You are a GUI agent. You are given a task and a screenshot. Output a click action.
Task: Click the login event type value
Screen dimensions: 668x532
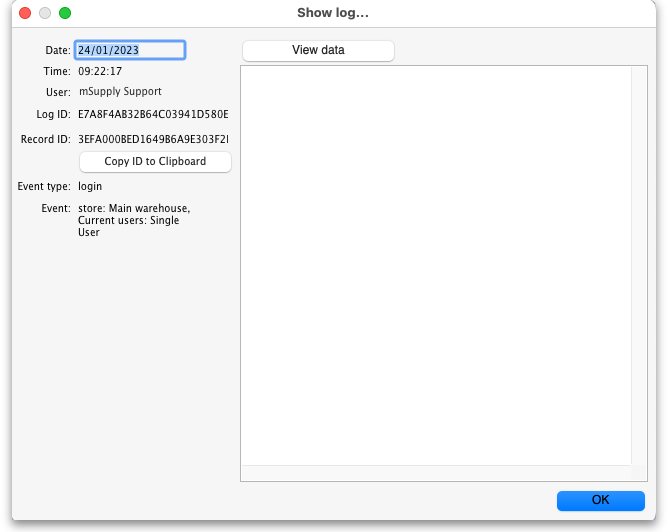pos(90,186)
